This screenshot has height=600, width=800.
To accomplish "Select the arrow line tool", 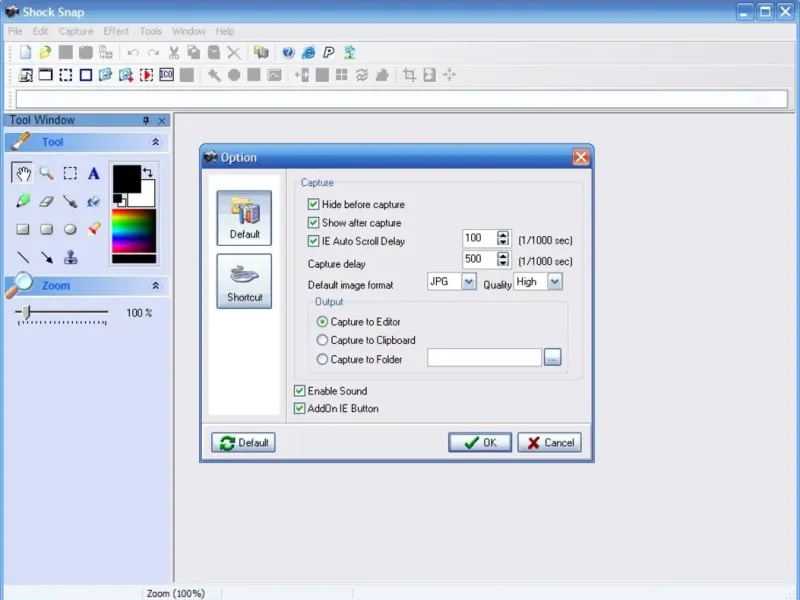I will 47,257.
